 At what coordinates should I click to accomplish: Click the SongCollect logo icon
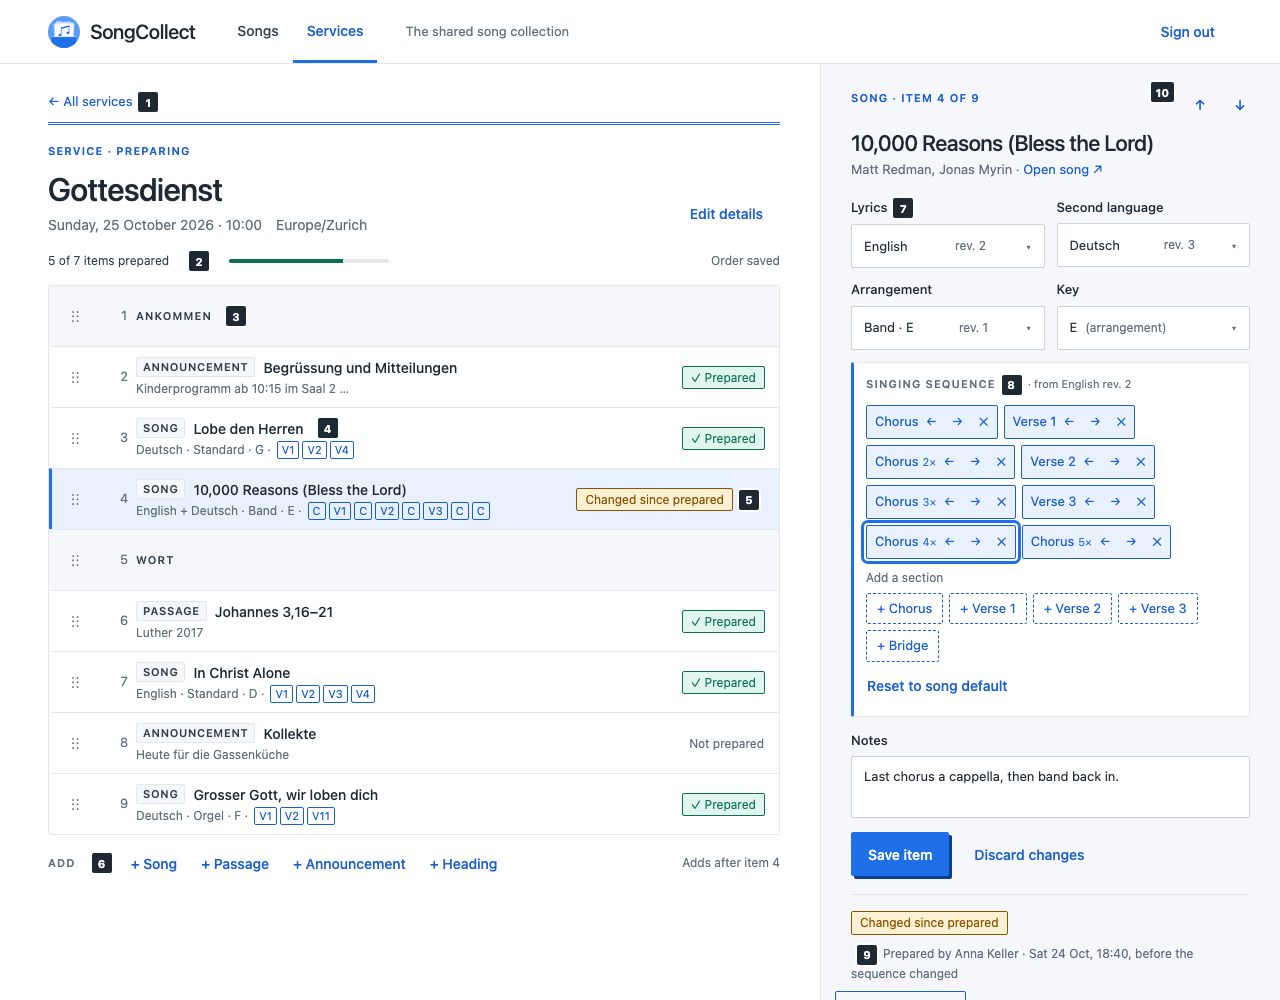pos(64,32)
